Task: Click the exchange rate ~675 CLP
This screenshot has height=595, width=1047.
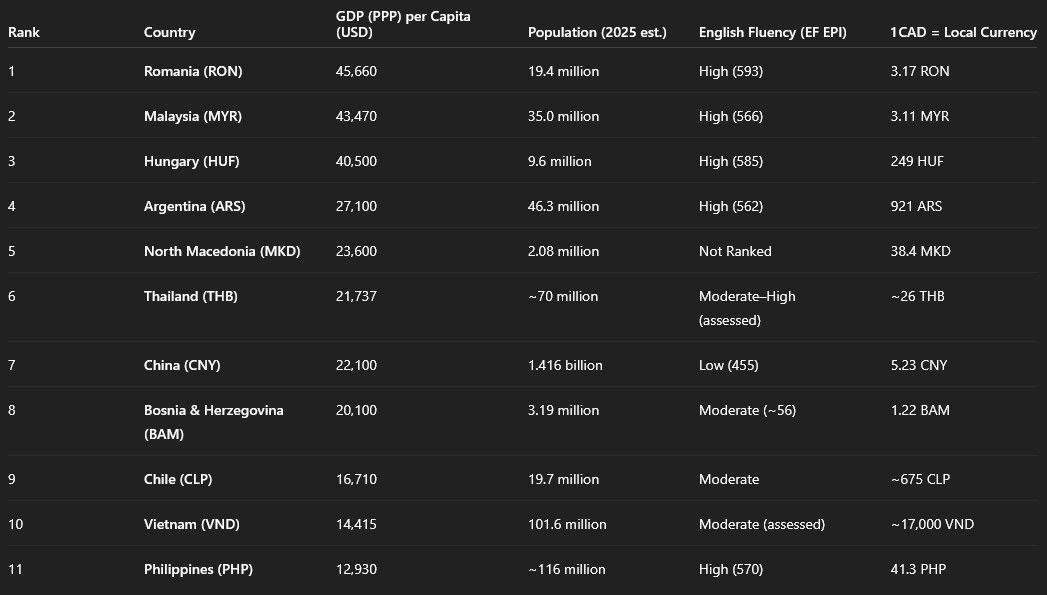Action: pos(920,479)
